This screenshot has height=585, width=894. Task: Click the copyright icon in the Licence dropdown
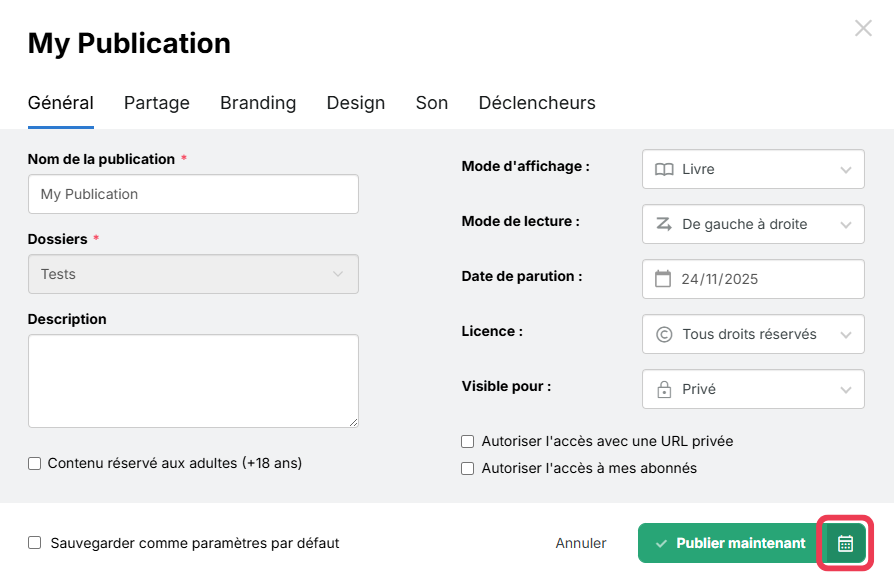point(664,334)
